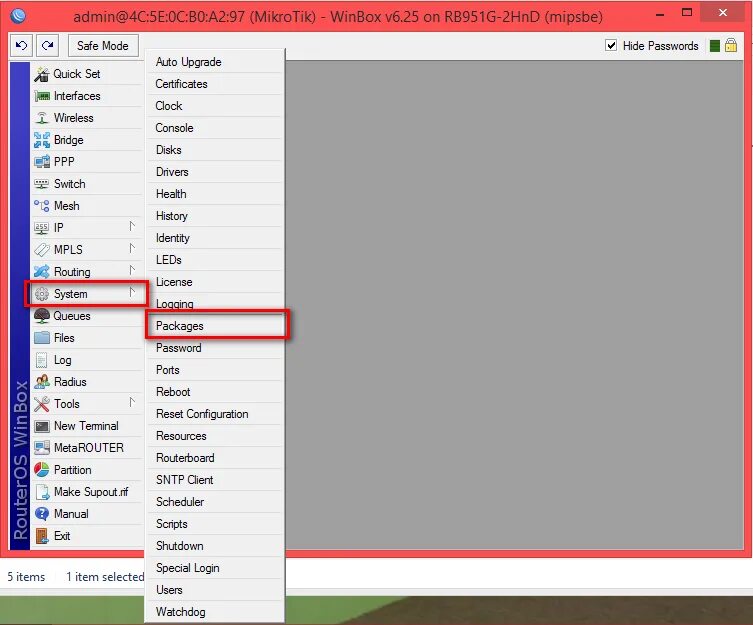Click the Queues tree icon
Image resolution: width=753 pixels, height=625 pixels.
[x=42, y=316]
